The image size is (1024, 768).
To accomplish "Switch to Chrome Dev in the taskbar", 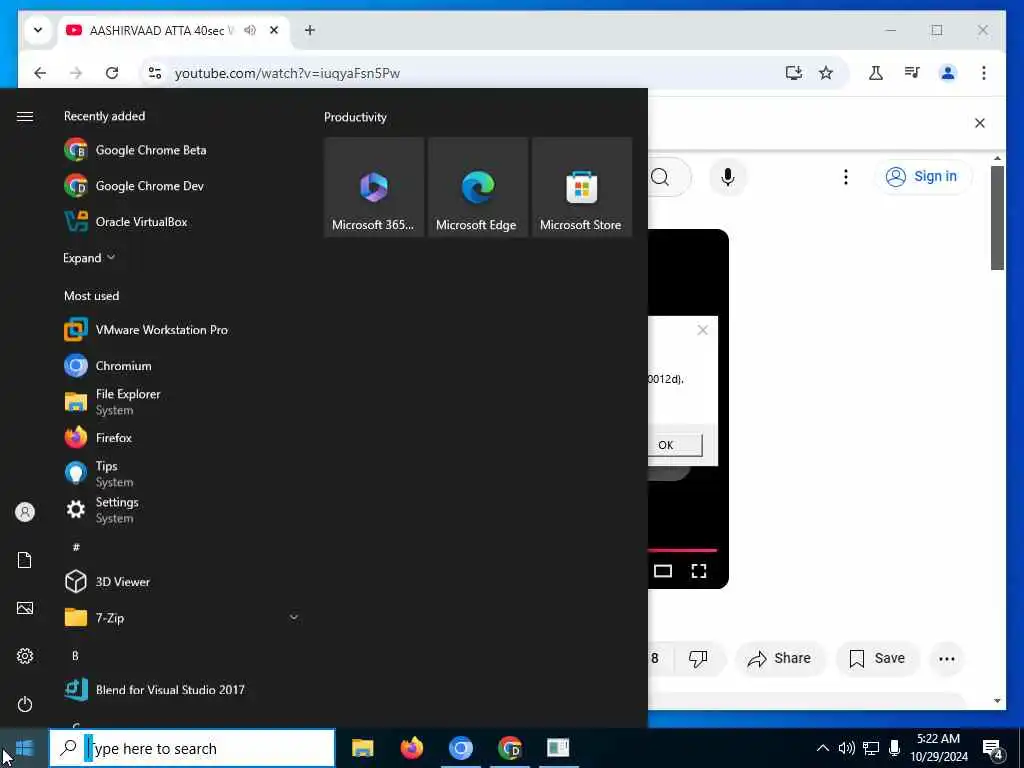I will tap(509, 748).
